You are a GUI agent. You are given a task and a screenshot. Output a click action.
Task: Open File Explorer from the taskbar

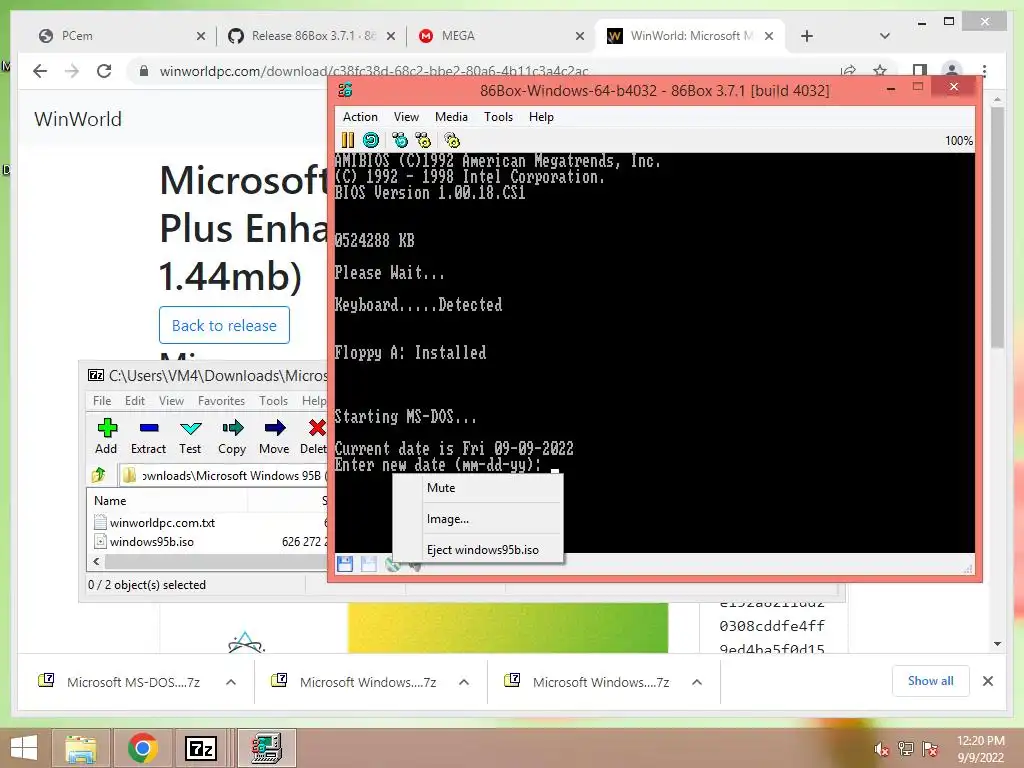pyautogui.click(x=81, y=748)
